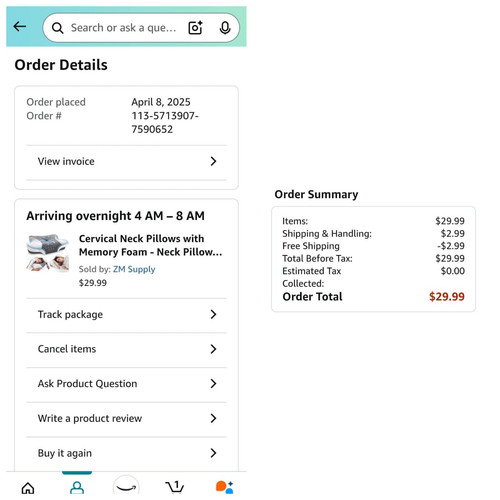Go to Home tab icon

[x=28, y=488]
